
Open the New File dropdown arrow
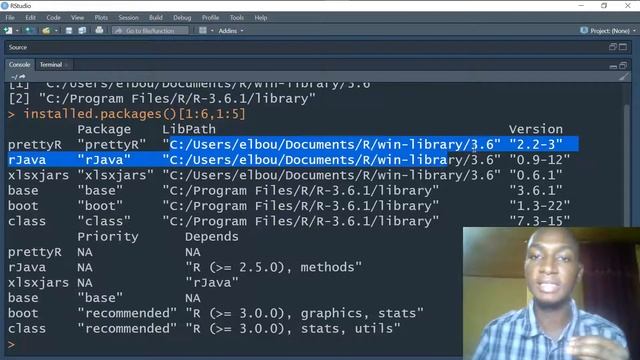[x=17, y=31]
